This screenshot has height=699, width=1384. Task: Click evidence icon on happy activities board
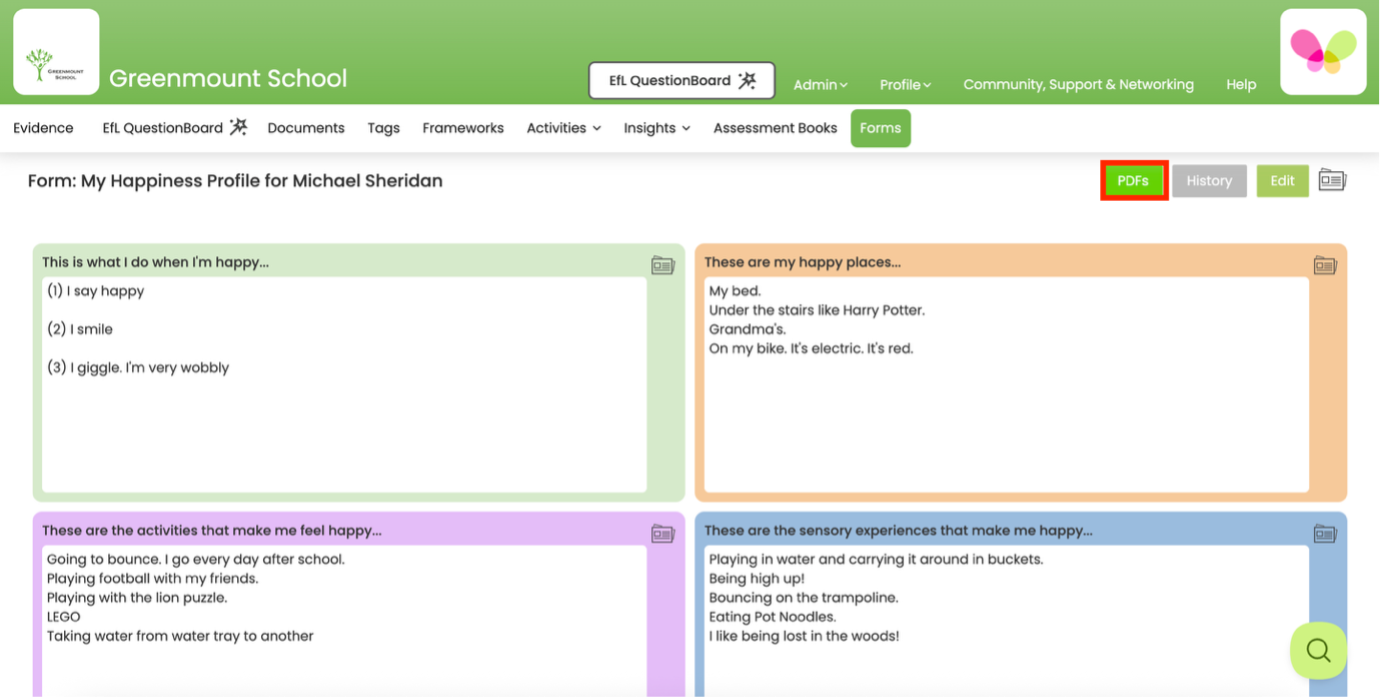click(663, 533)
